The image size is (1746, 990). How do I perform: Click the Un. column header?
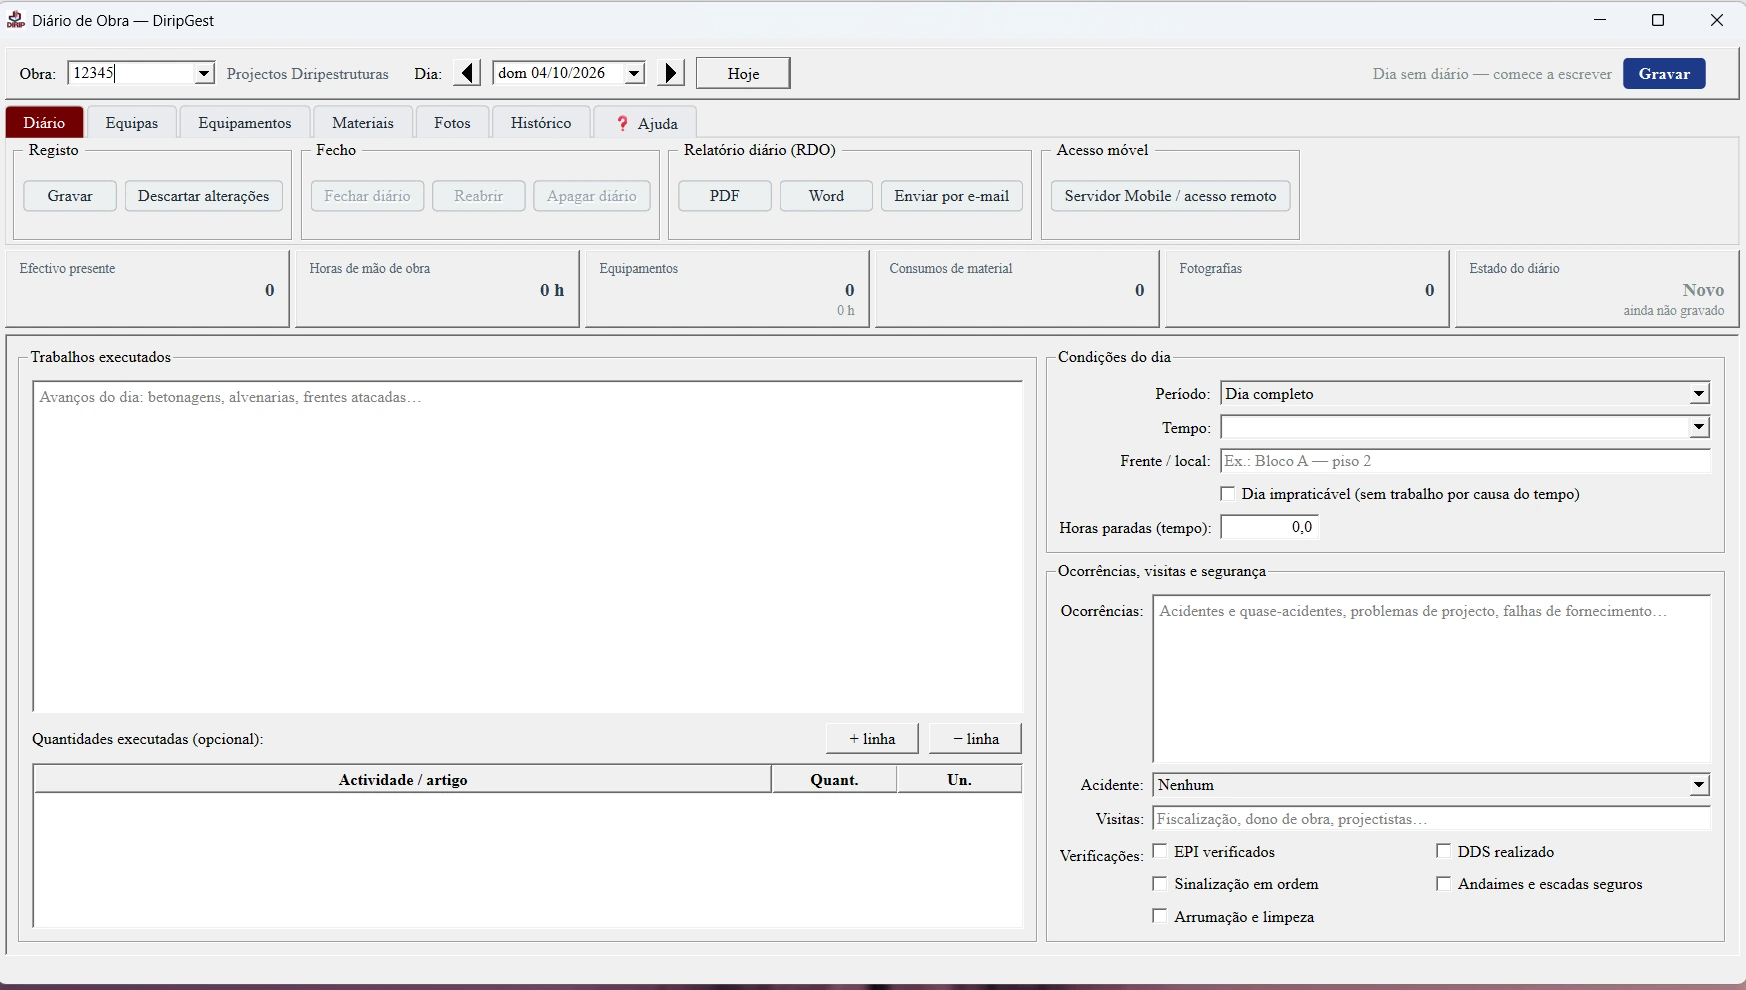(x=959, y=780)
